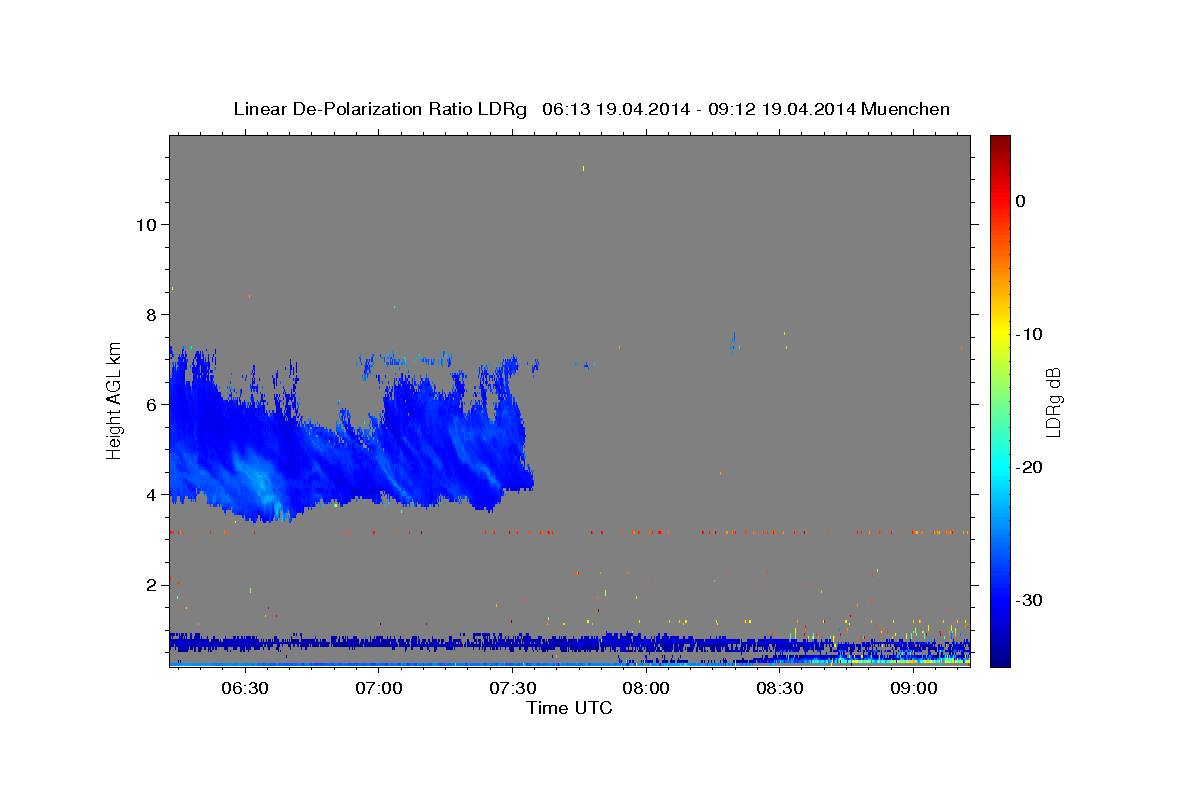
Task: Click the '06:30' time axis label
Action: click(x=244, y=689)
